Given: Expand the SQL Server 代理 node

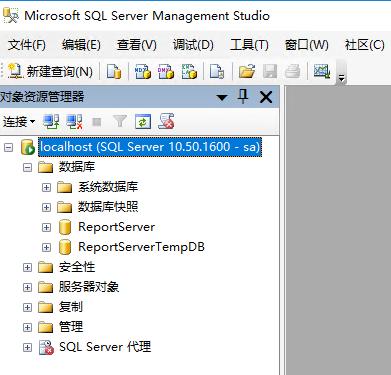Looking at the screenshot, I should point(28,347).
